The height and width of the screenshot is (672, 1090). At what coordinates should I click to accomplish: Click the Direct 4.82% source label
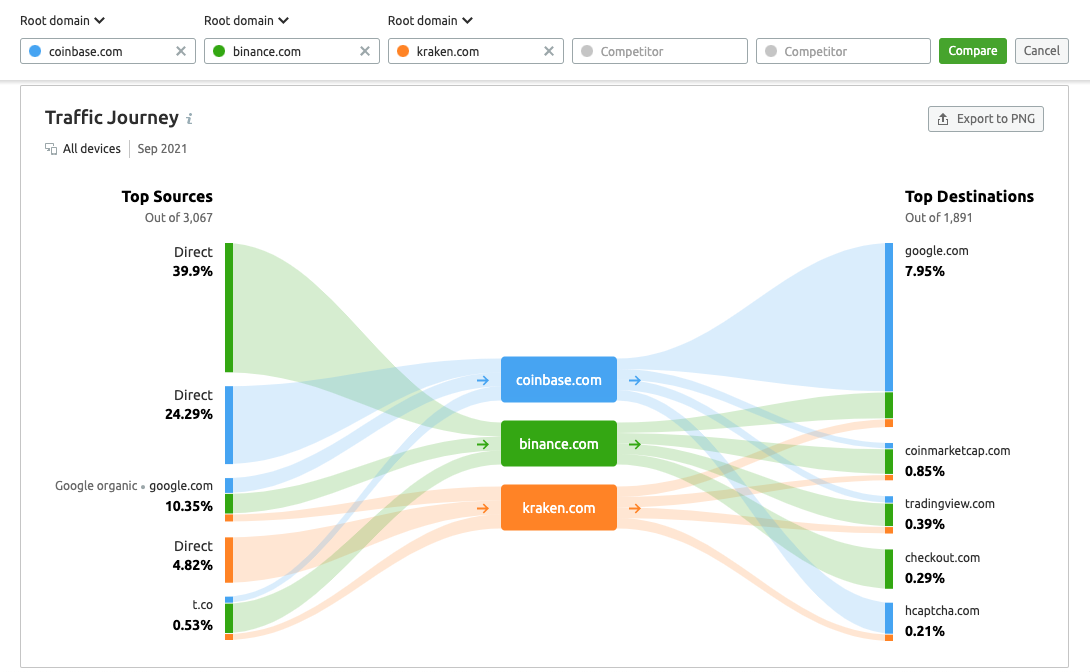click(193, 555)
